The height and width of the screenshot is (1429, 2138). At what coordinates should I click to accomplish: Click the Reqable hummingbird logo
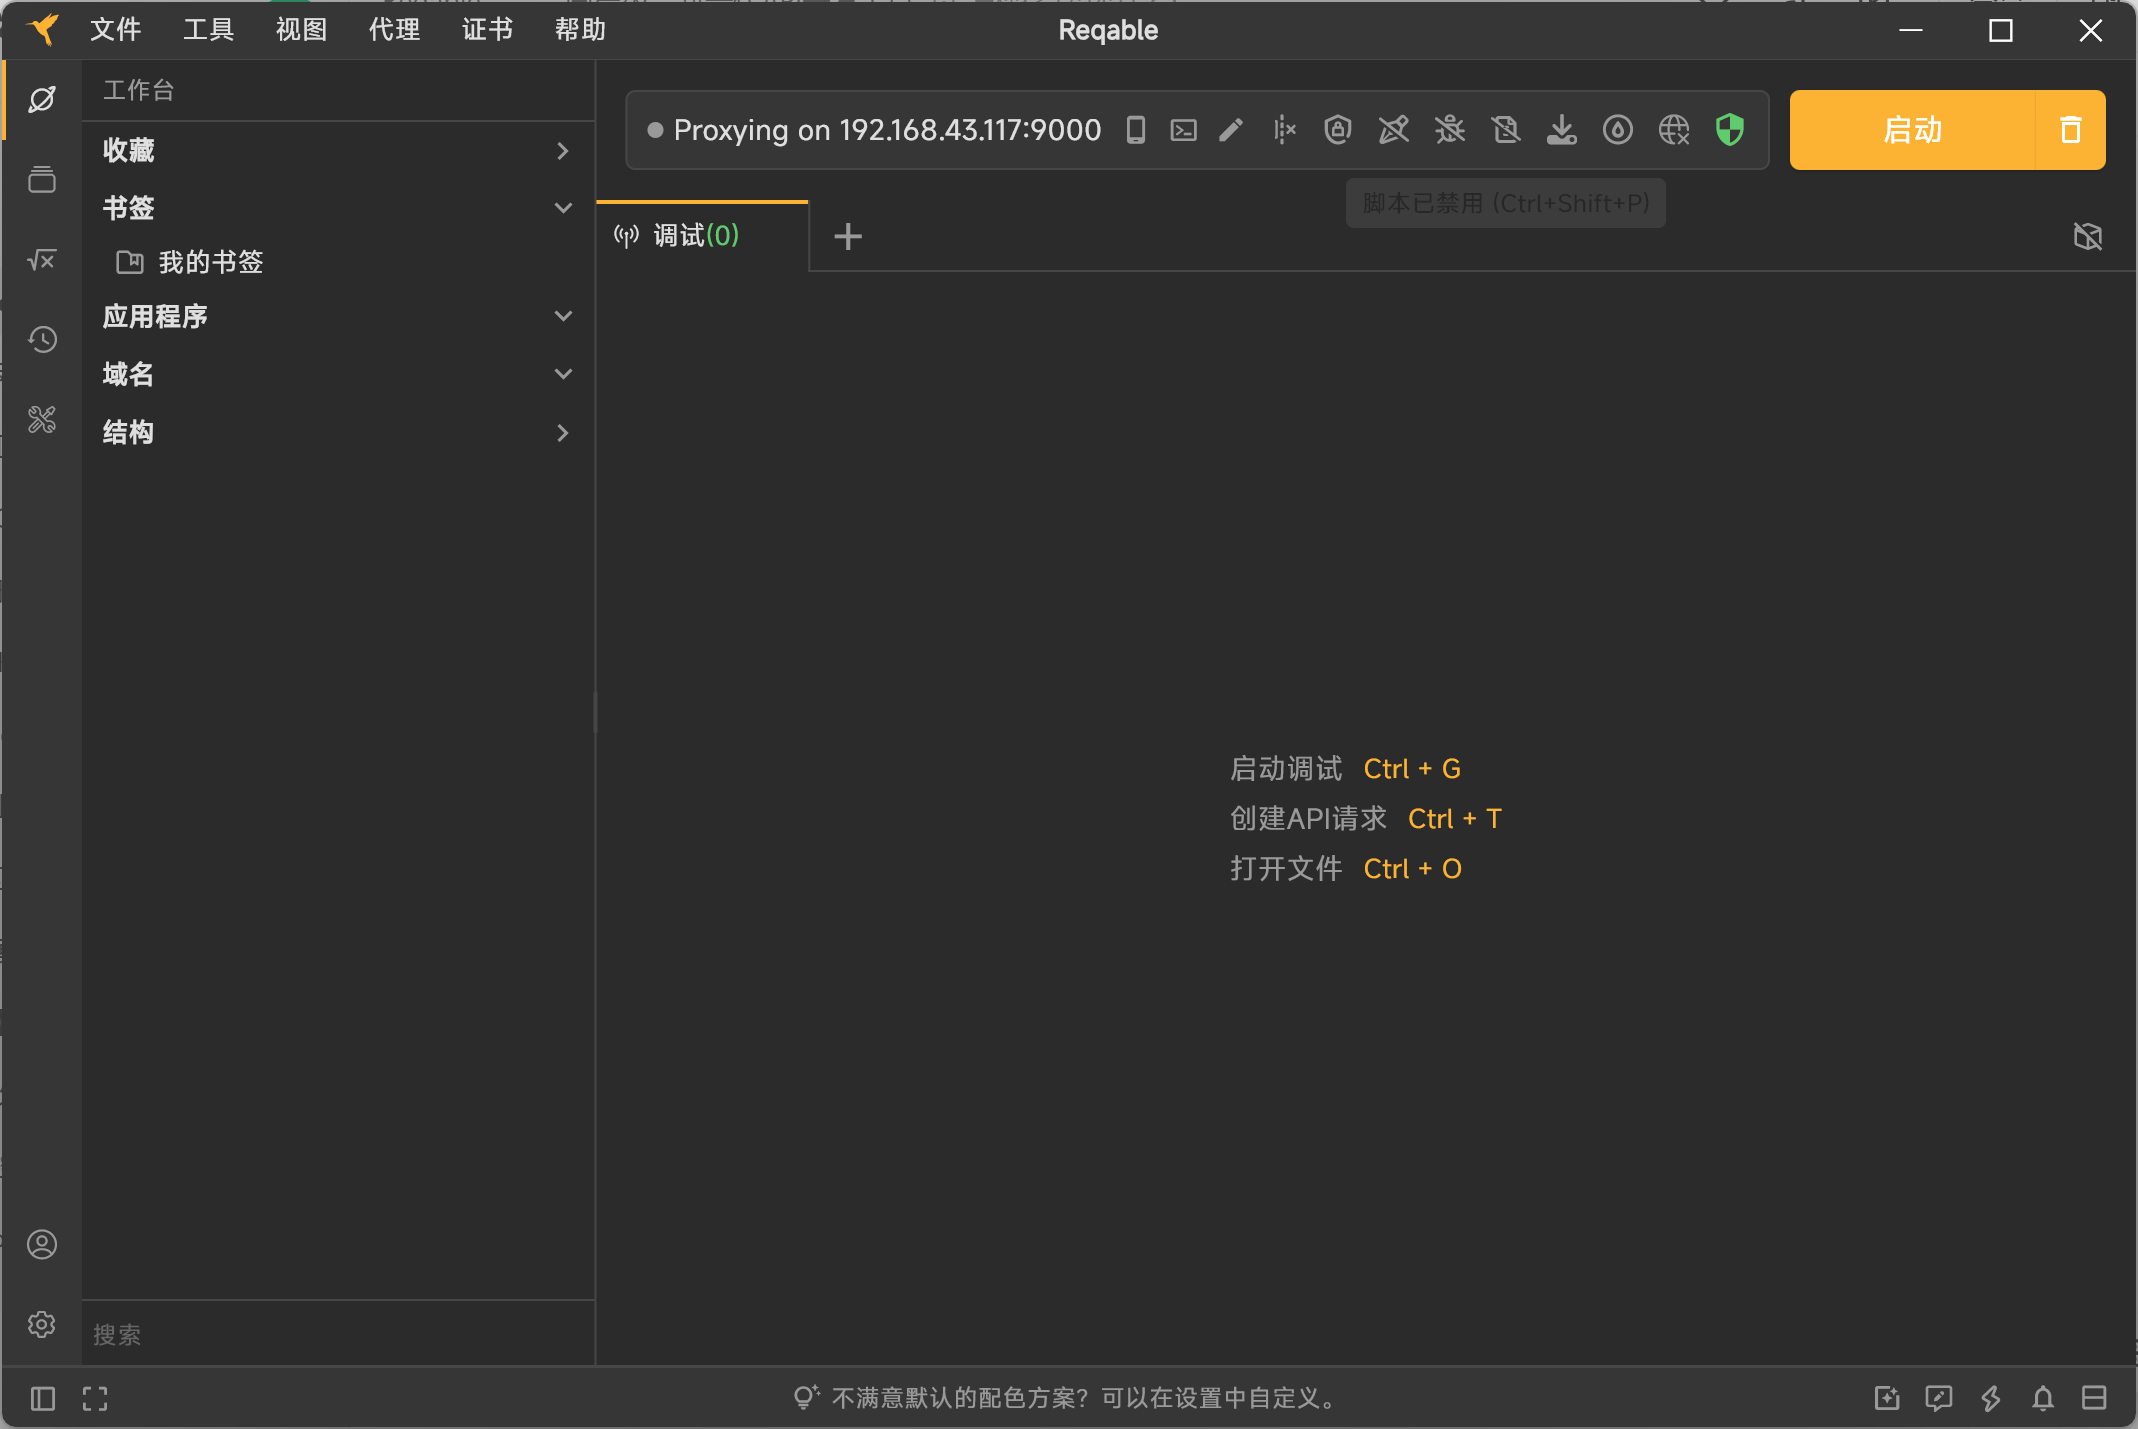click(43, 30)
